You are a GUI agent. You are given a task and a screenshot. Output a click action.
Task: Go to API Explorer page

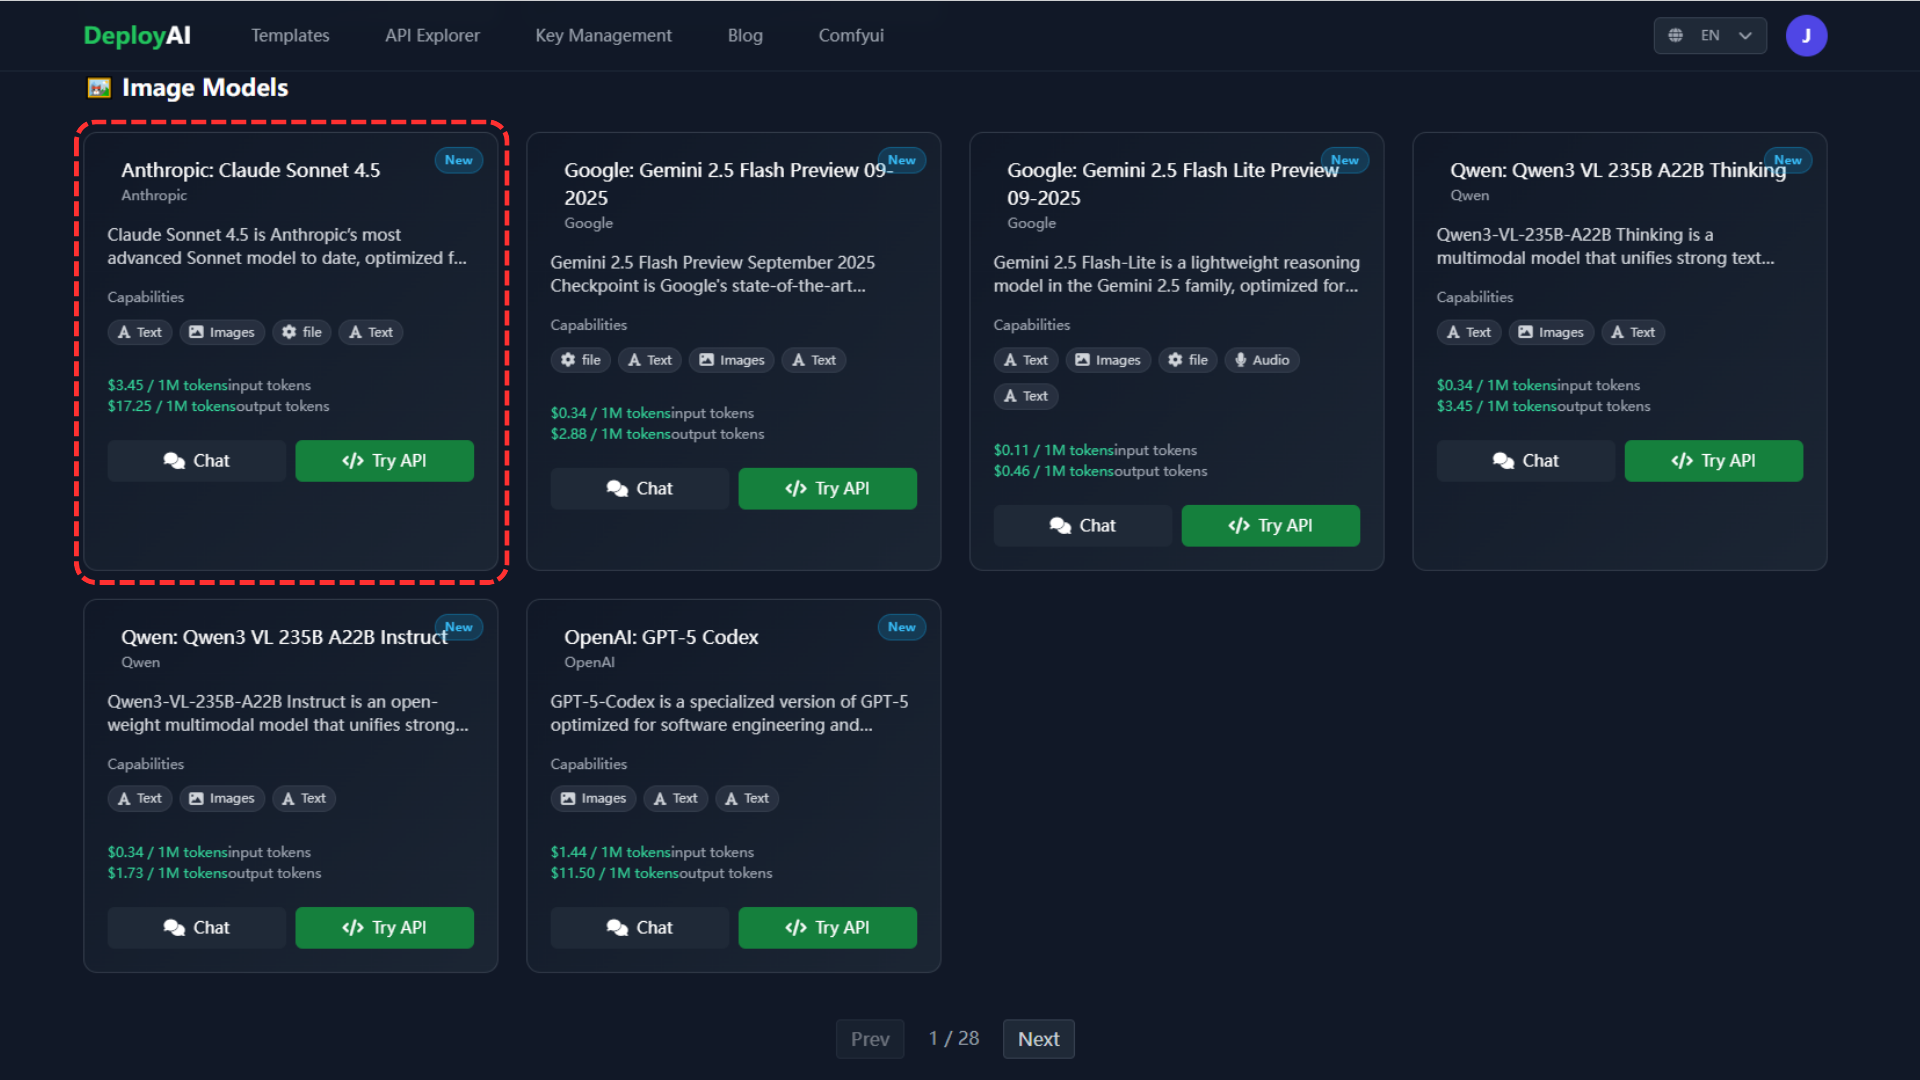(432, 36)
